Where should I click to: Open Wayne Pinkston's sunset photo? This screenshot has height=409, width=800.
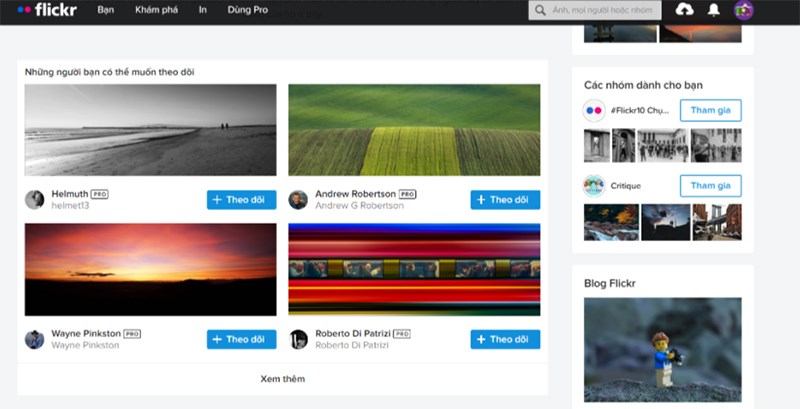point(151,270)
